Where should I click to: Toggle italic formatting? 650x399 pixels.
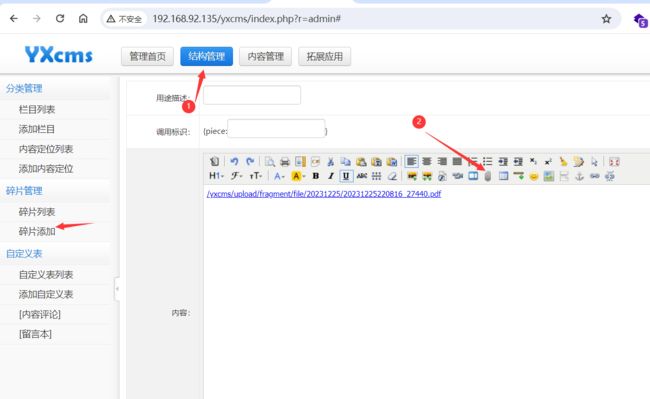pos(330,176)
